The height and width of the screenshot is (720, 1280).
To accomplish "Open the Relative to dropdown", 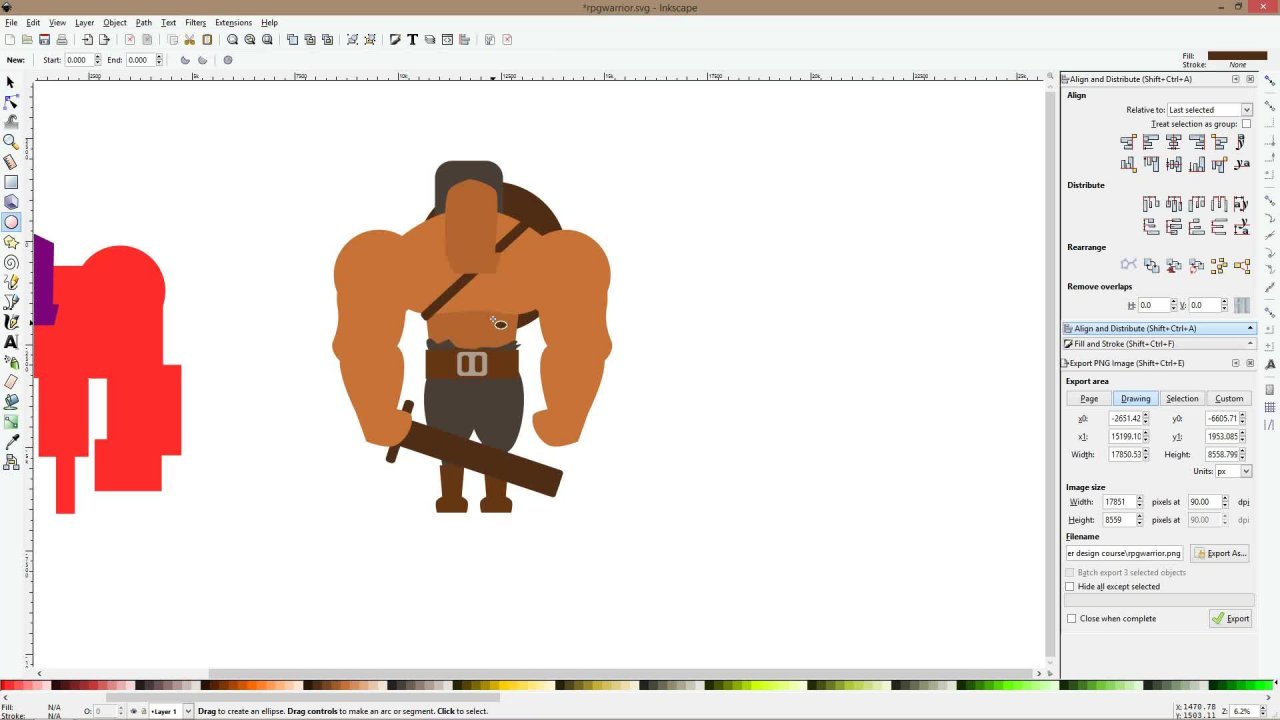I will (x=1209, y=110).
